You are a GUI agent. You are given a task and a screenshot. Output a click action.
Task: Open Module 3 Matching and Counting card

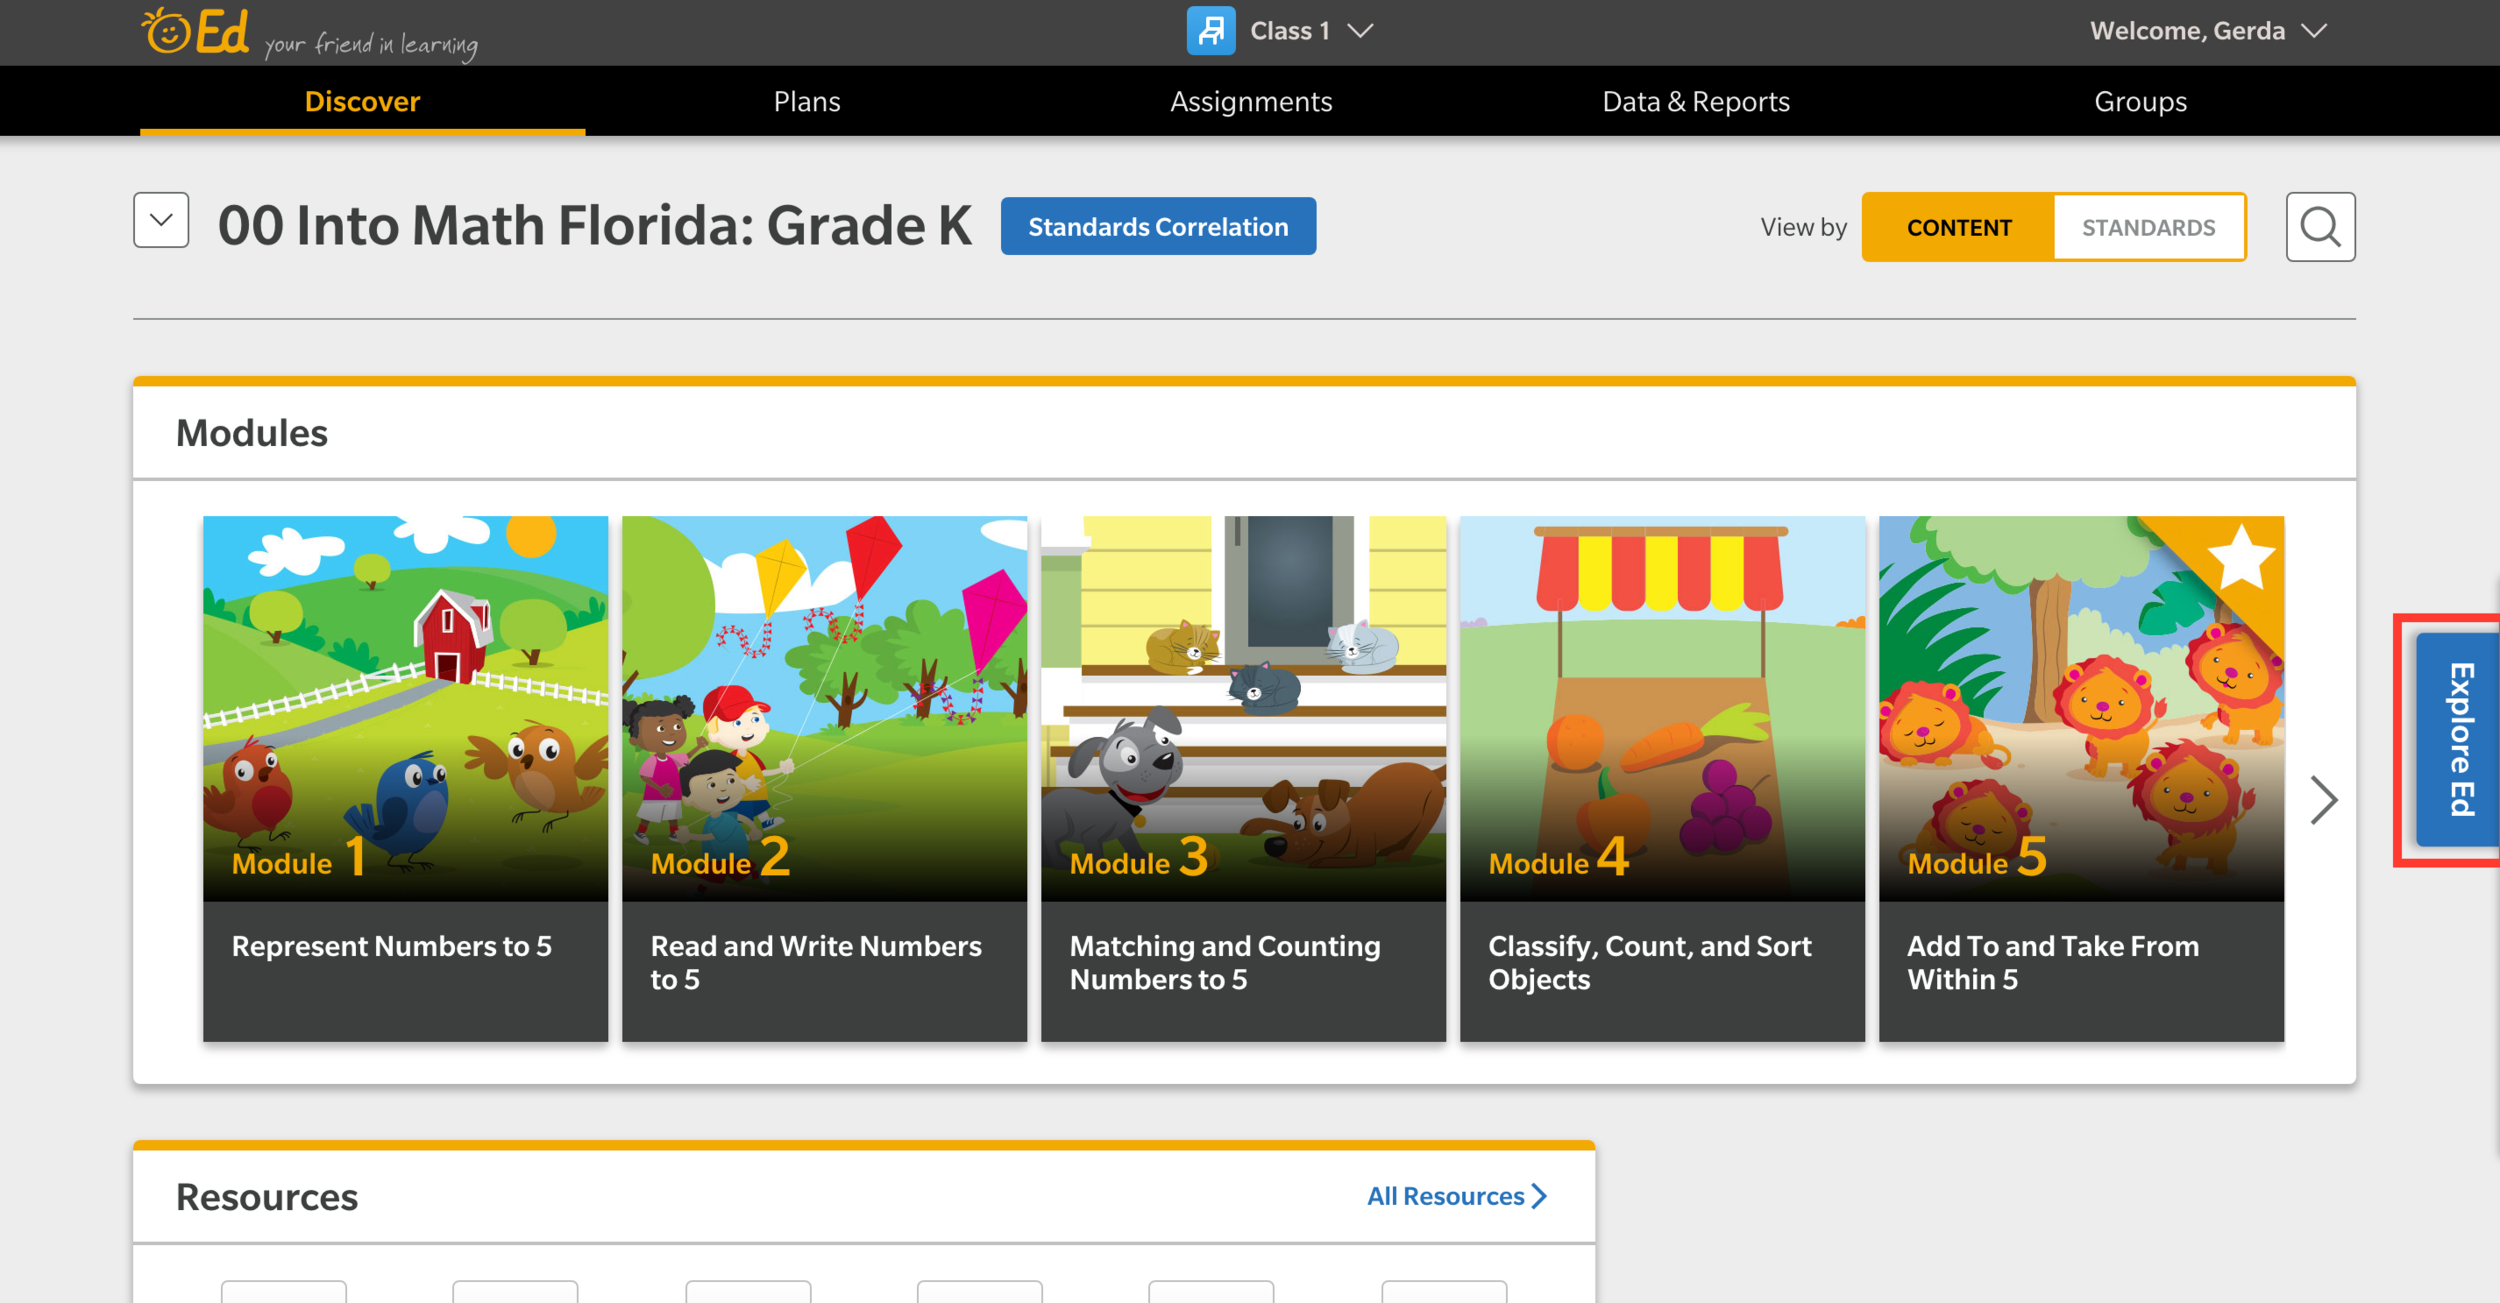tap(1243, 778)
